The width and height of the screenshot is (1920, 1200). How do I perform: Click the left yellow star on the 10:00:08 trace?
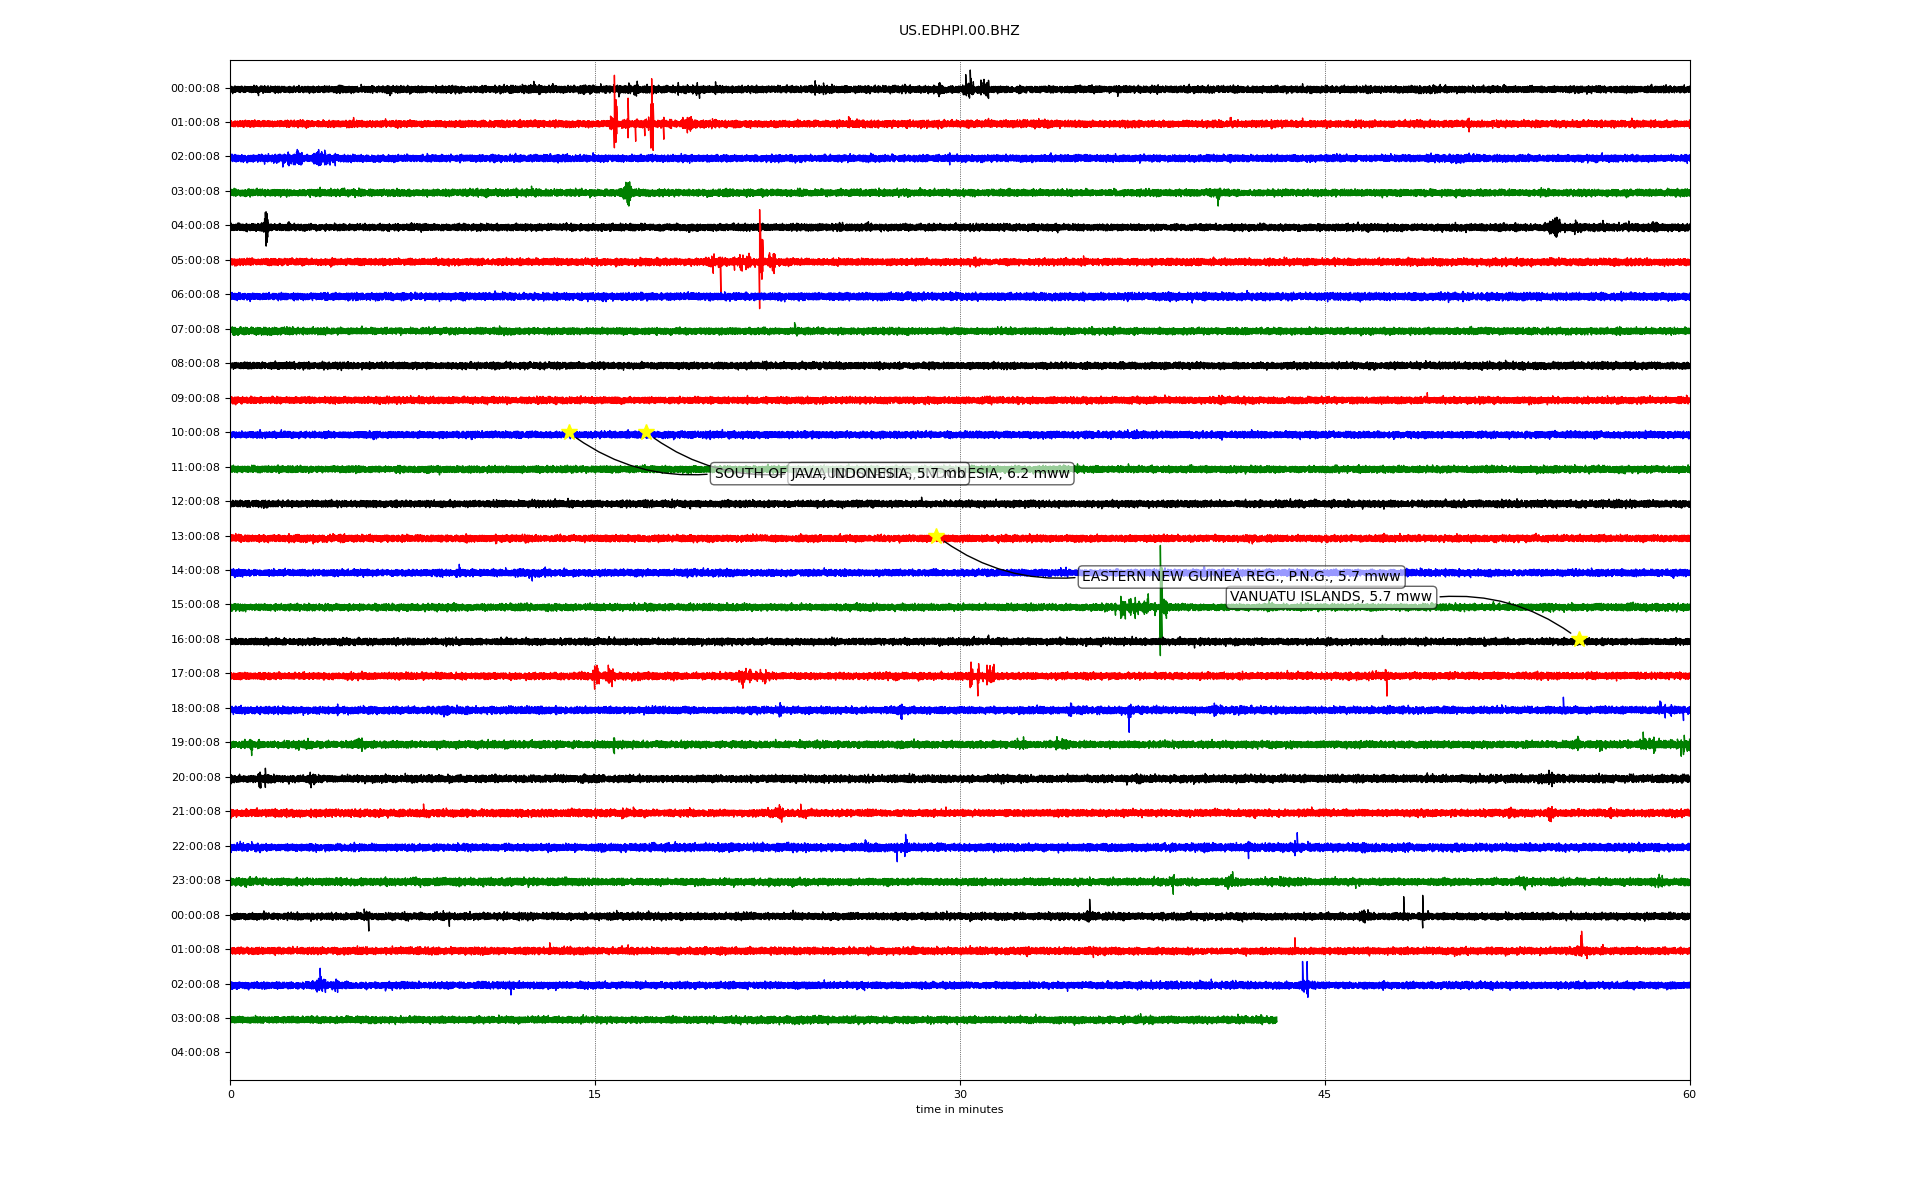[x=569, y=432]
